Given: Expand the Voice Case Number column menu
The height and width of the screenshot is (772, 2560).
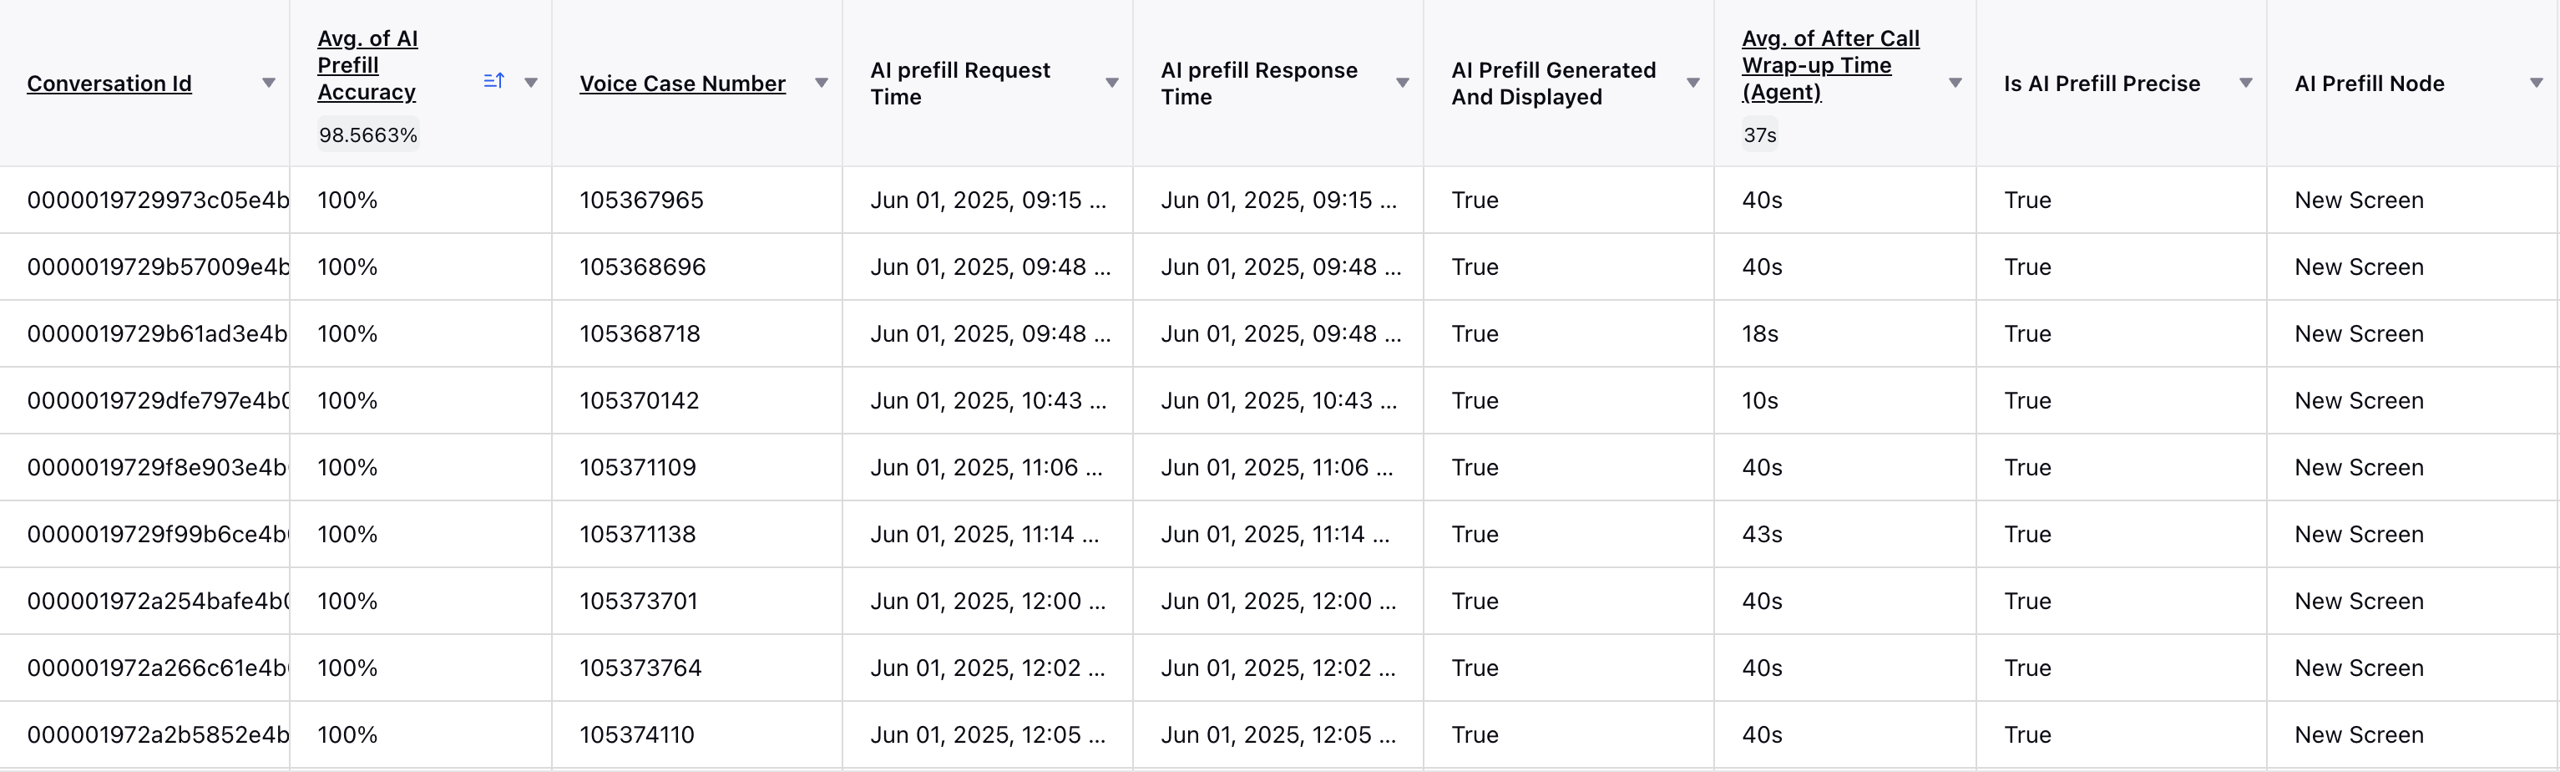Looking at the screenshot, I should (821, 83).
